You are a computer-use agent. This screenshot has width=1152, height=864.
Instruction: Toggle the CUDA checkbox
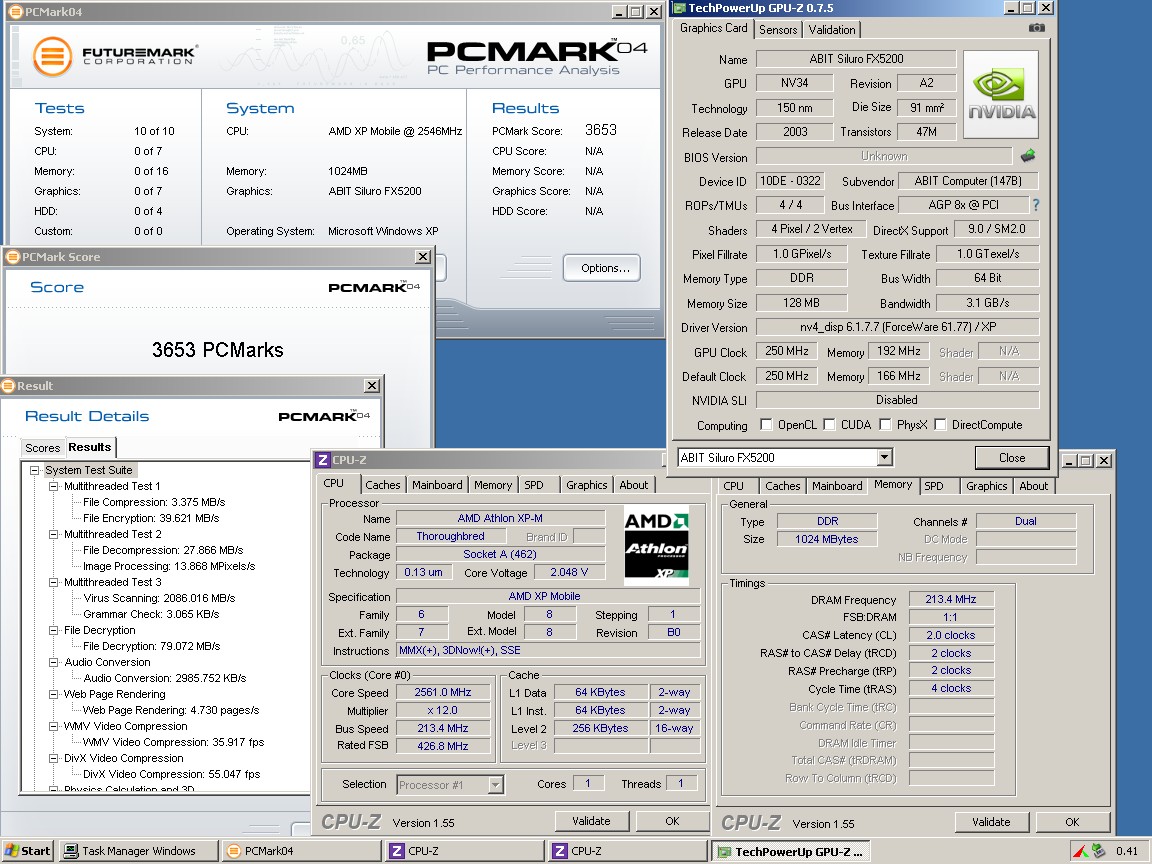pos(829,424)
